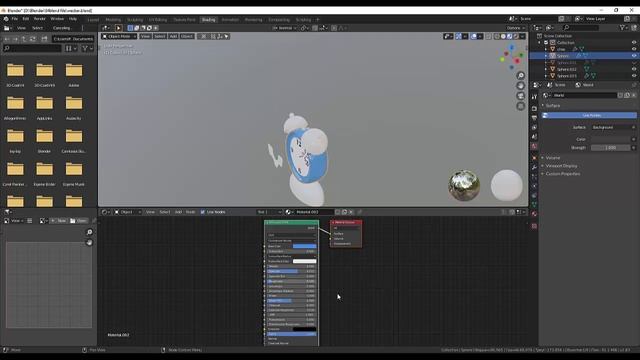Click the New button in the image editor
640x360 pixels.
[58, 221]
